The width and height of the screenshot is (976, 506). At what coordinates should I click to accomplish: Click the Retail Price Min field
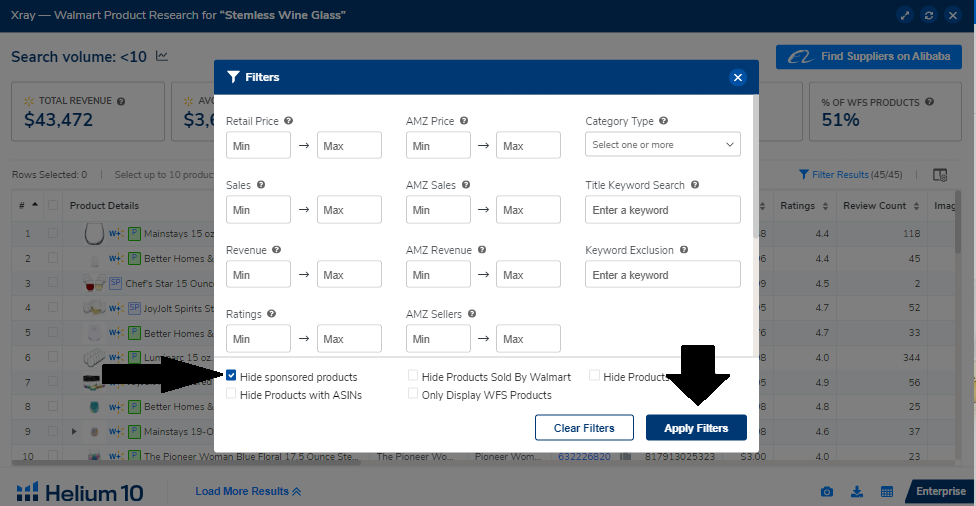pos(259,146)
